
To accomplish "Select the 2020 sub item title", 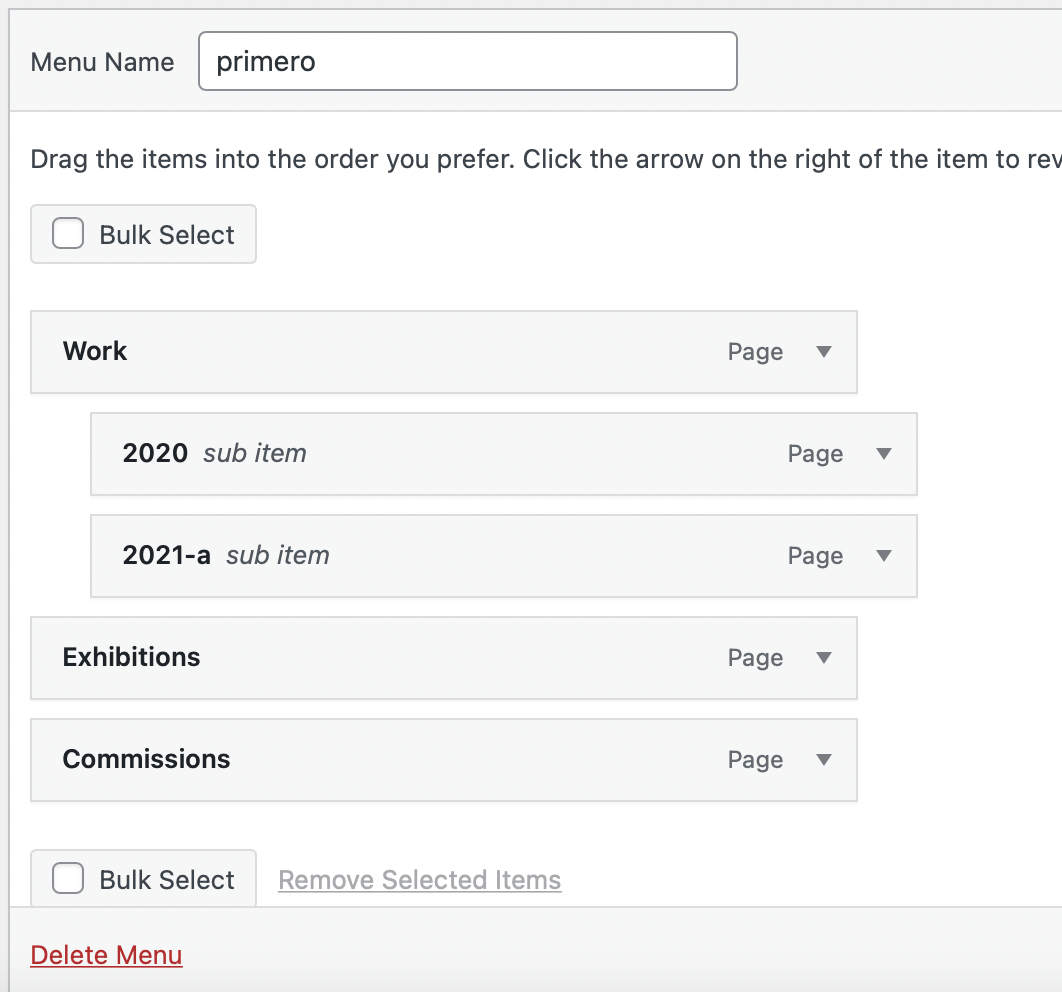I will (x=155, y=453).
